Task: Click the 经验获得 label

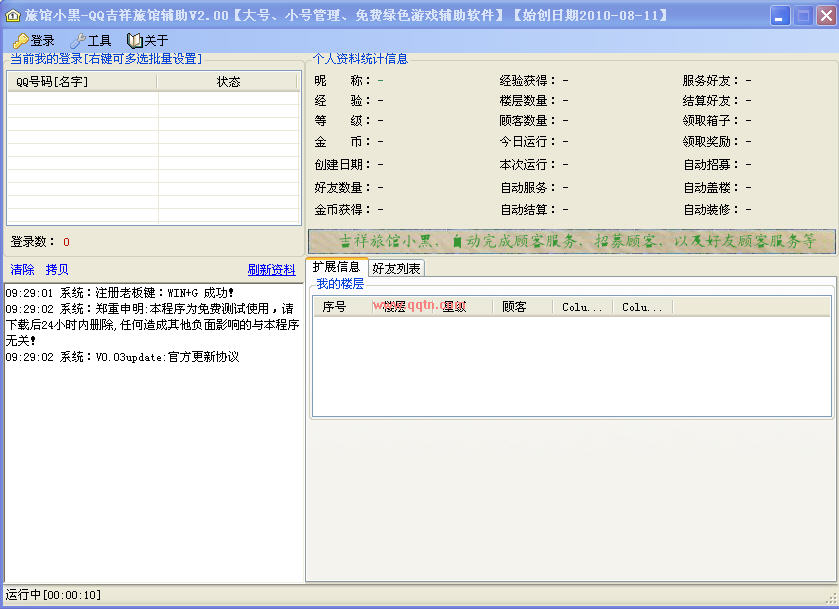Action: pyautogui.click(x=527, y=80)
